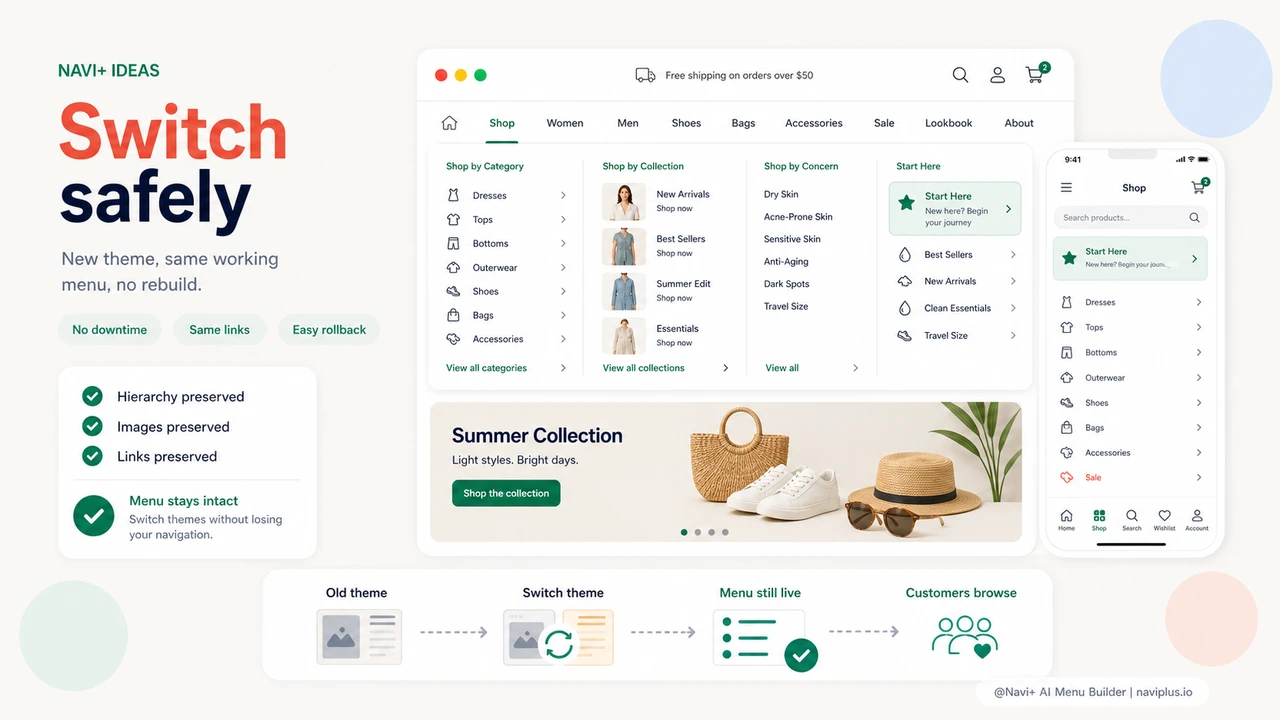Tap the Search icon on mobile bottom bar
Image resolution: width=1280 pixels, height=720 pixels.
(1131, 516)
